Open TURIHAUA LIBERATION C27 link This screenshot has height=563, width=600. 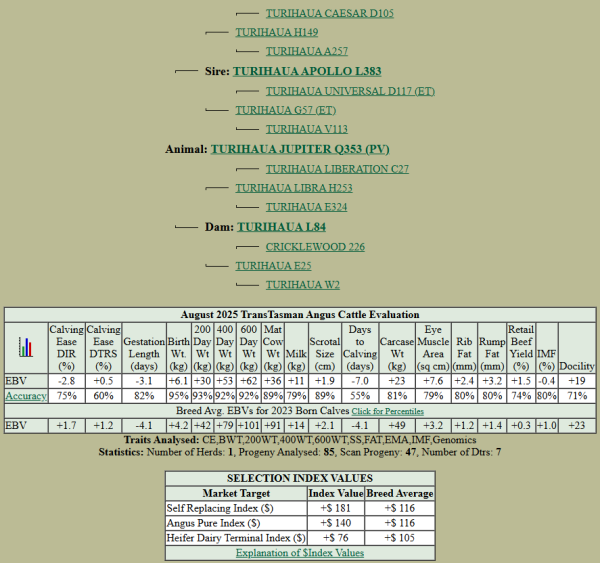pyautogui.click(x=337, y=169)
